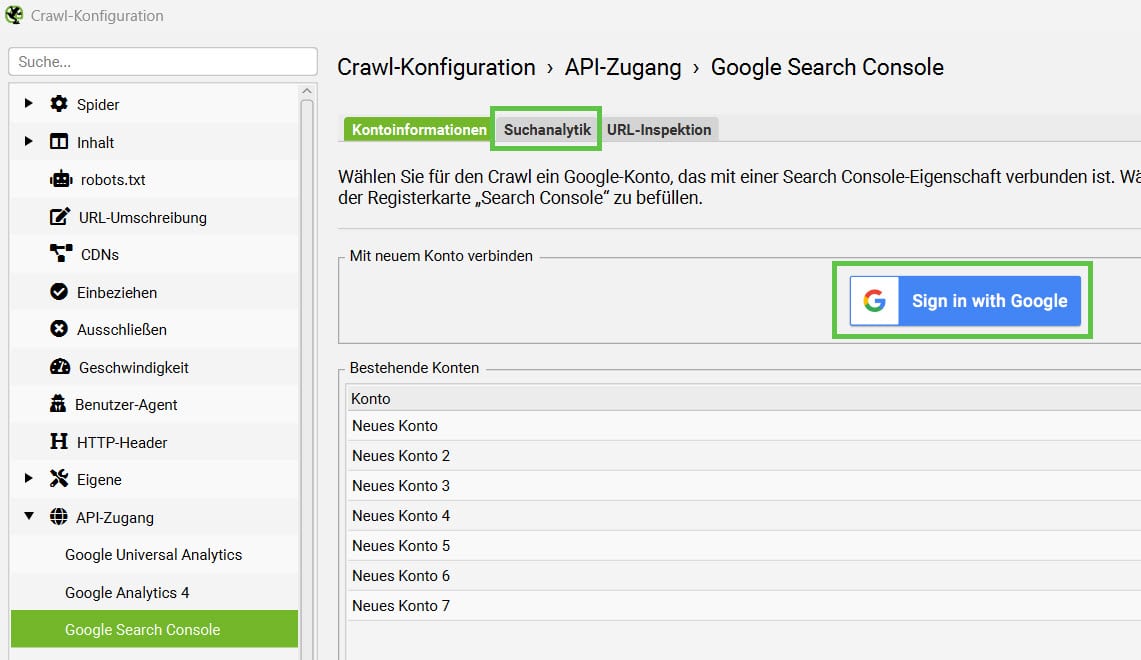This screenshot has height=660, width=1141.
Task: Select the 'Neues Konto 7' row
Action: [744, 605]
